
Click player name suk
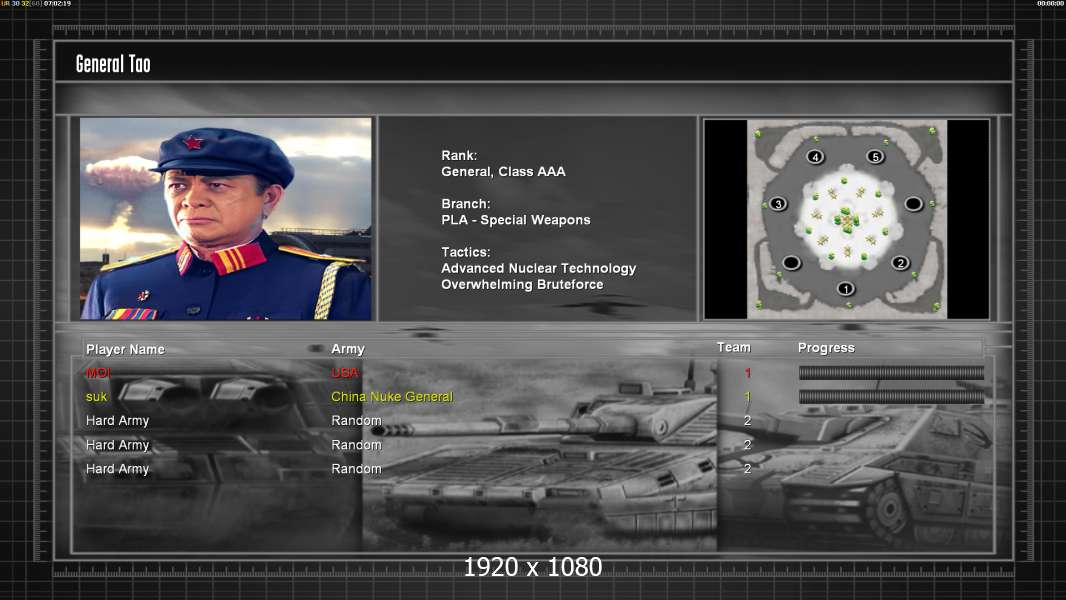tap(97, 397)
